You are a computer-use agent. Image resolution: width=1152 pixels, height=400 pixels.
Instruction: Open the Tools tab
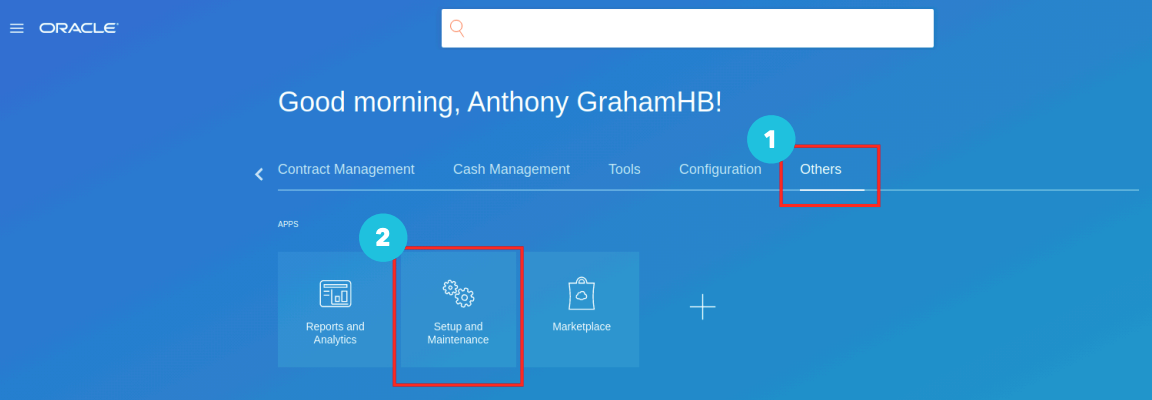point(624,169)
